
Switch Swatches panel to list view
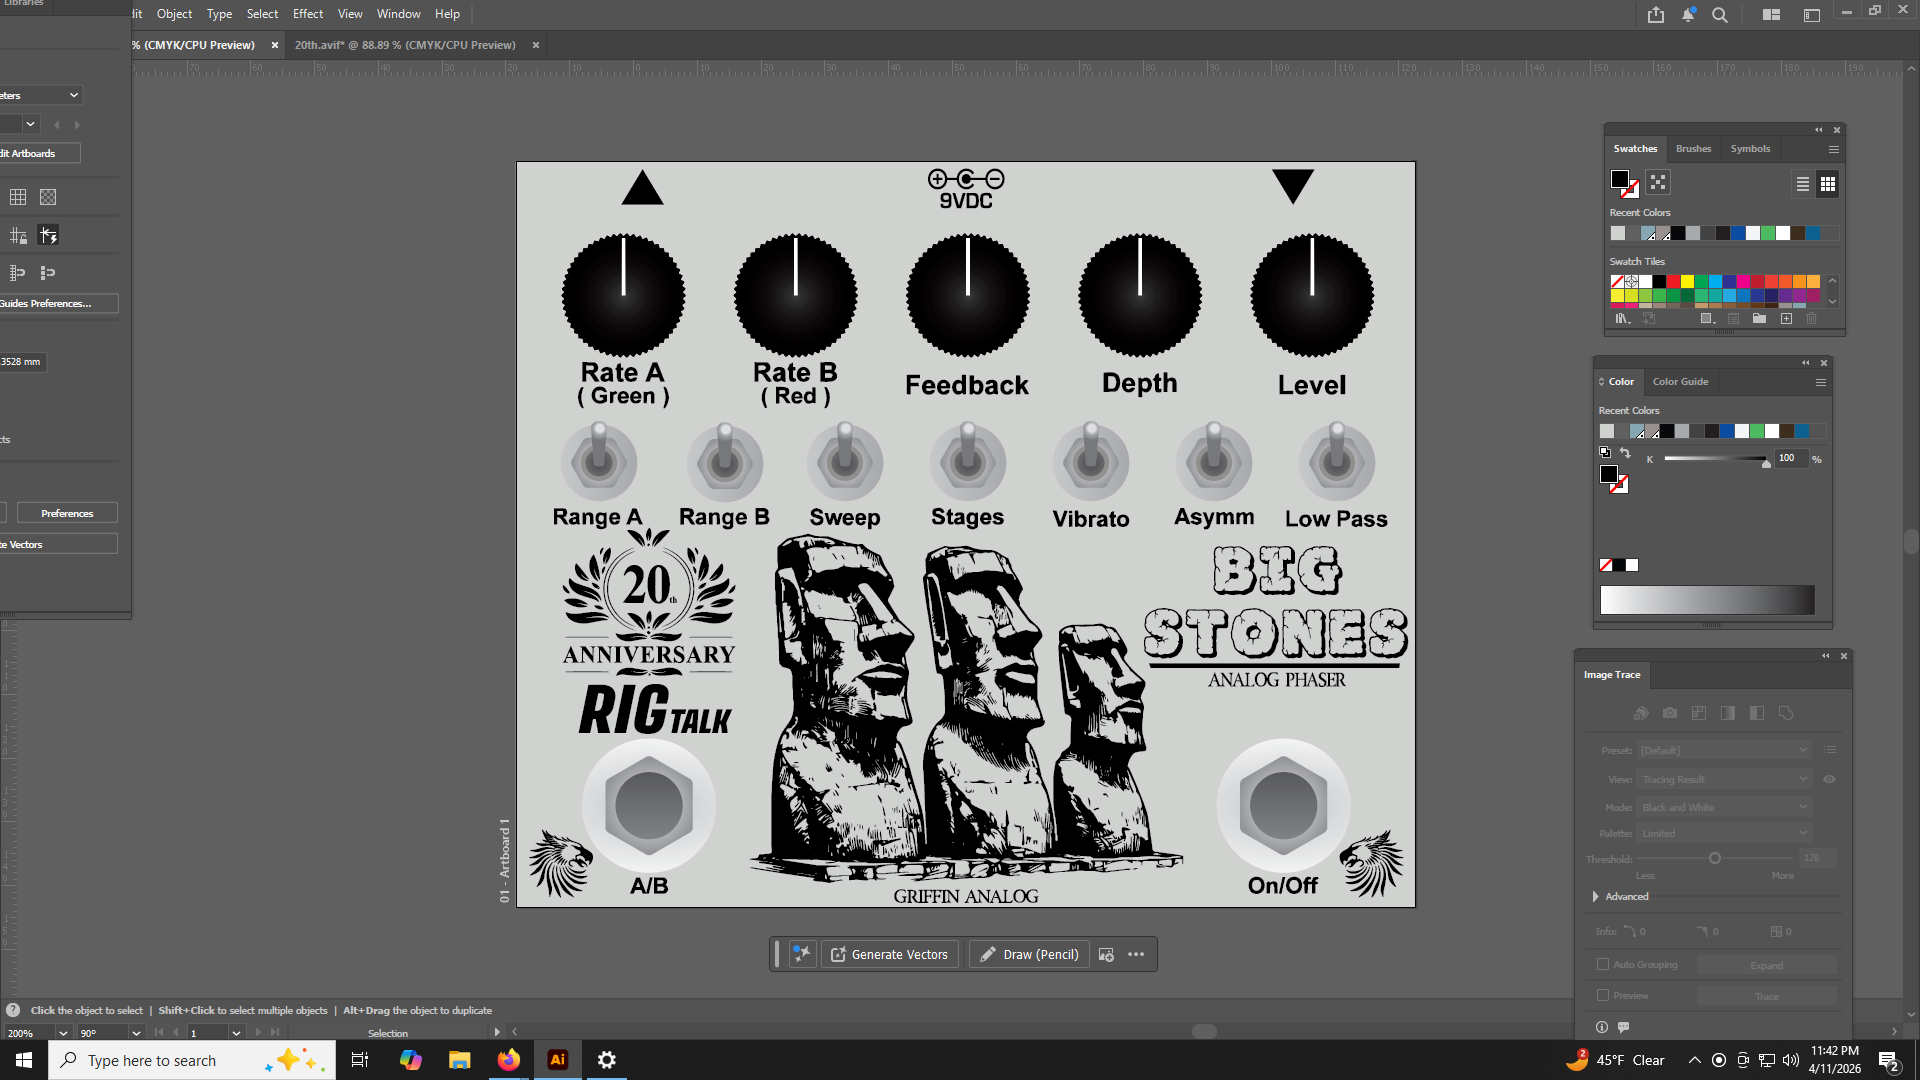(1802, 184)
